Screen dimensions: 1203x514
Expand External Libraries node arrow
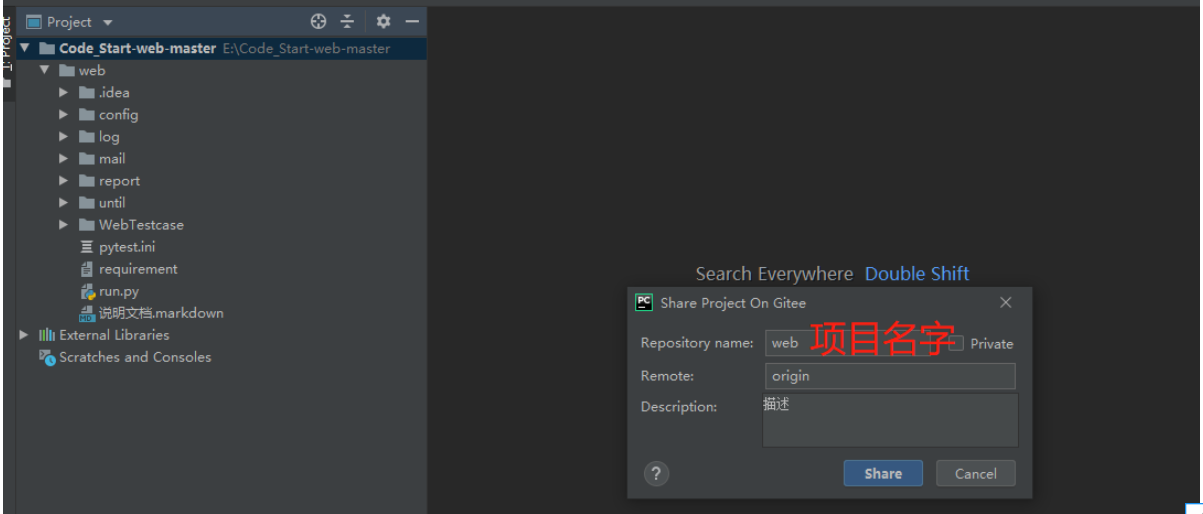pyautogui.click(x=24, y=334)
